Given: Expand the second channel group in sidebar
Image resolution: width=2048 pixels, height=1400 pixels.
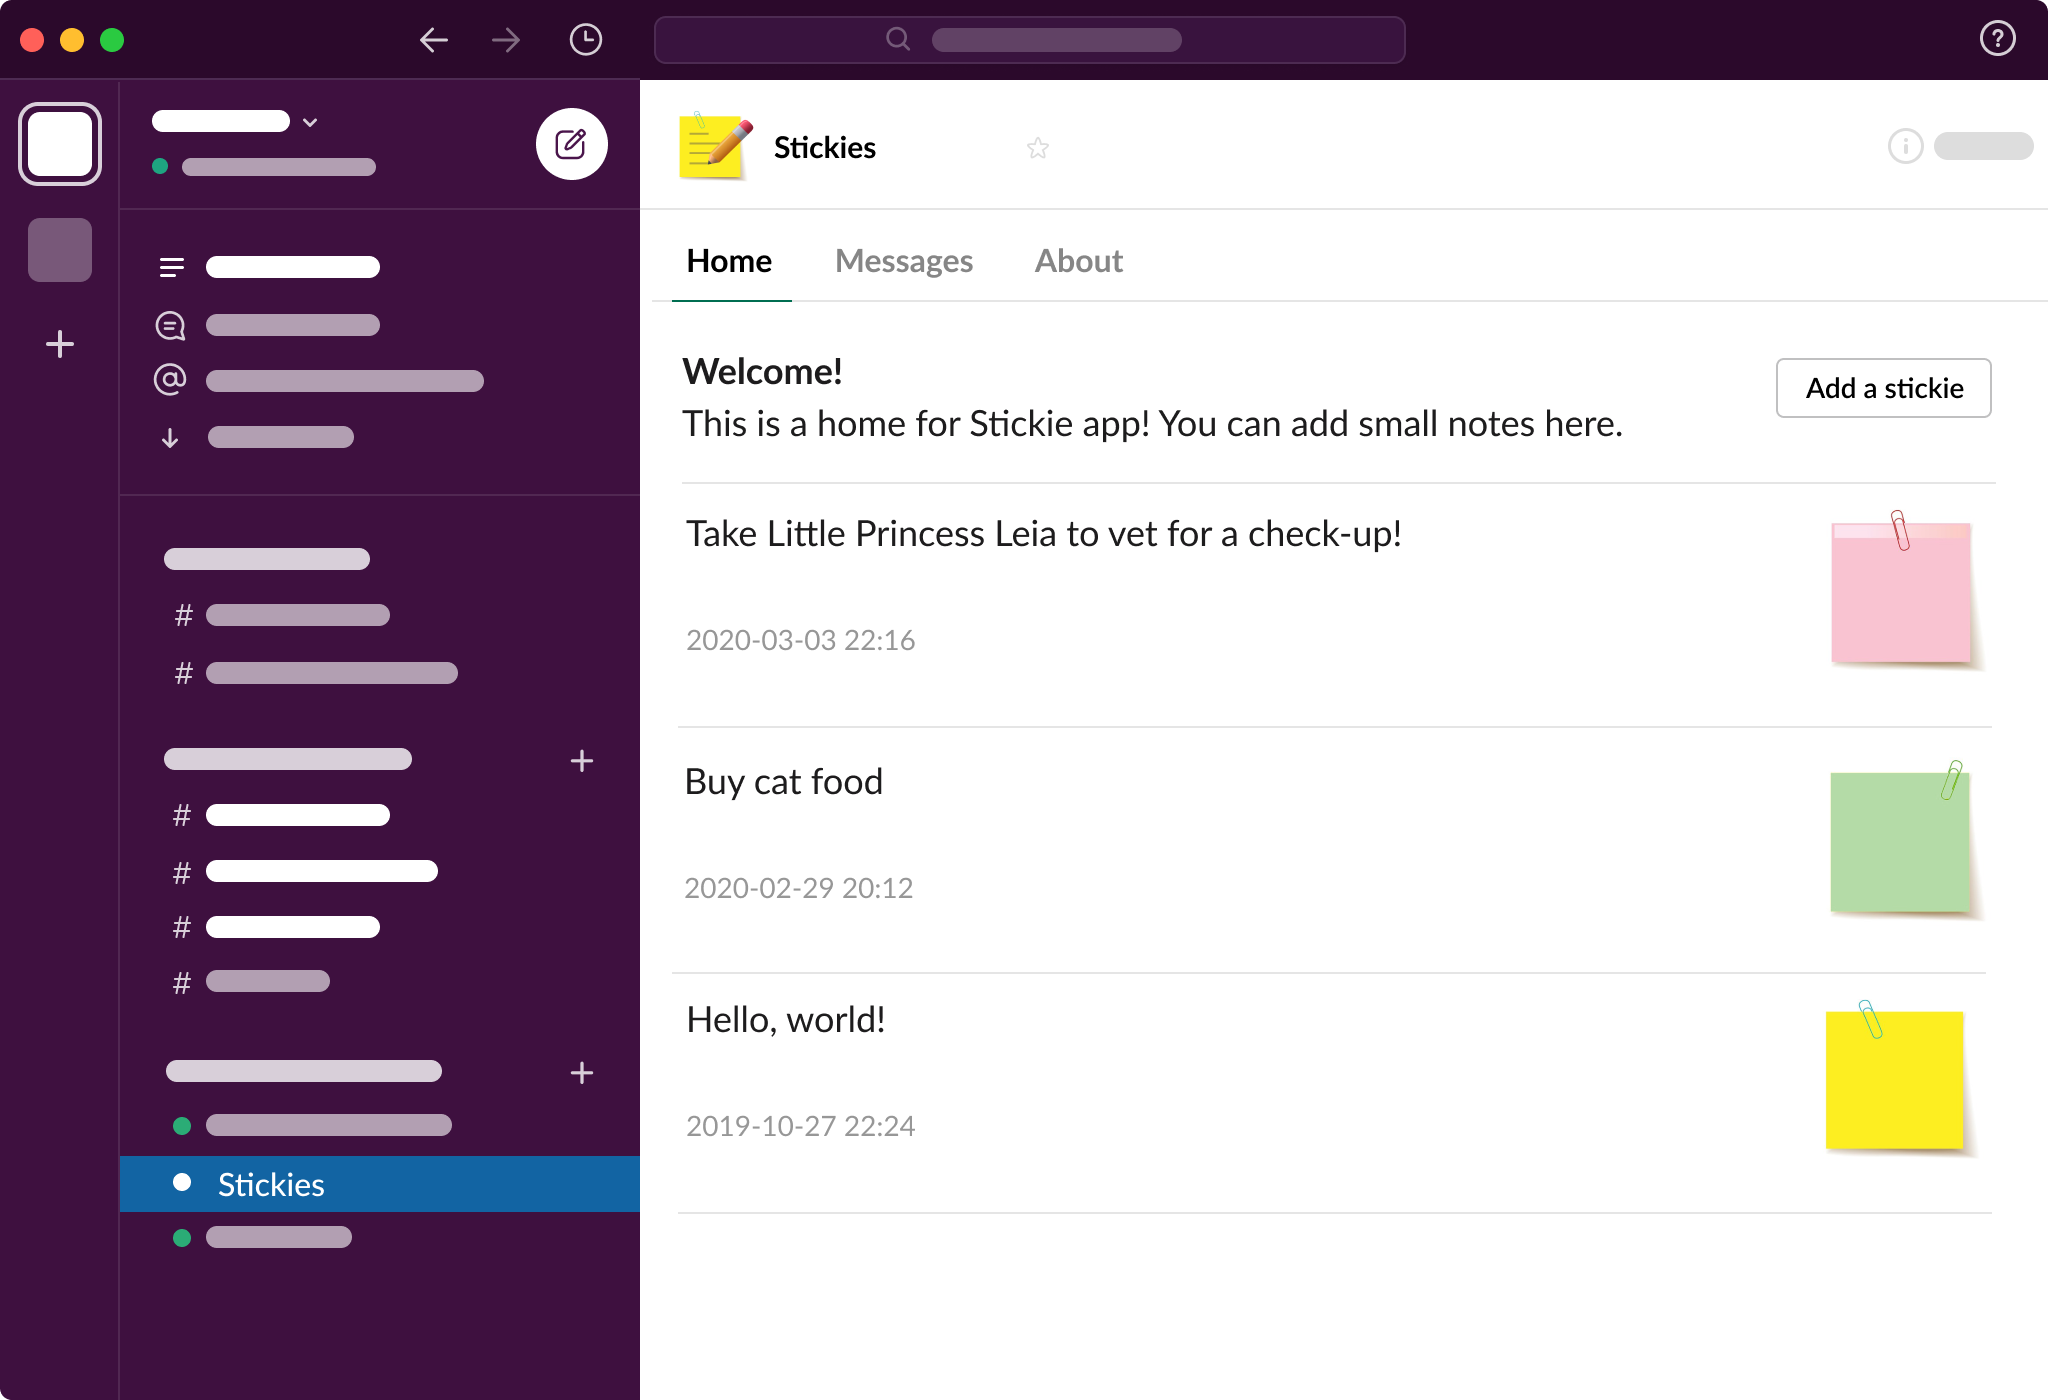Looking at the screenshot, I should pyautogui.click(x=289, y=761).
